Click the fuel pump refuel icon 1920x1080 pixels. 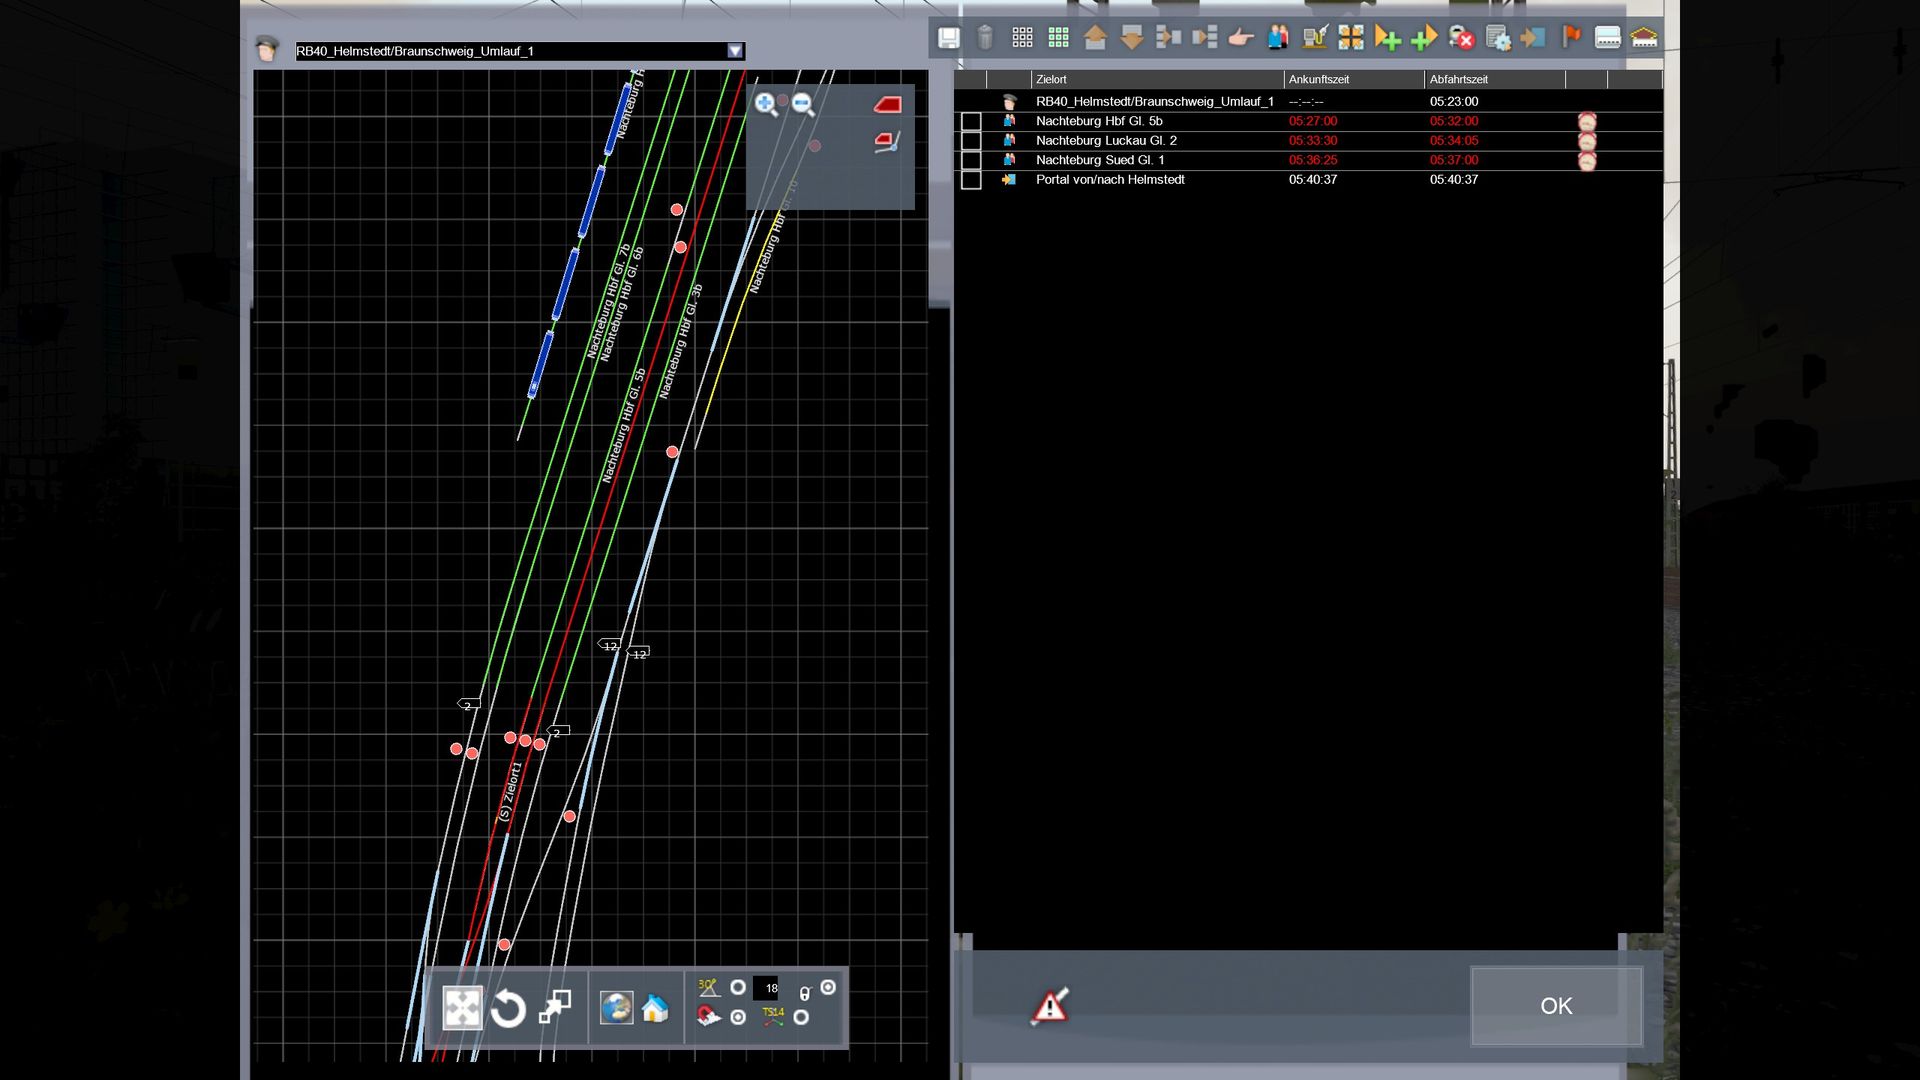tap(1314, 38)
